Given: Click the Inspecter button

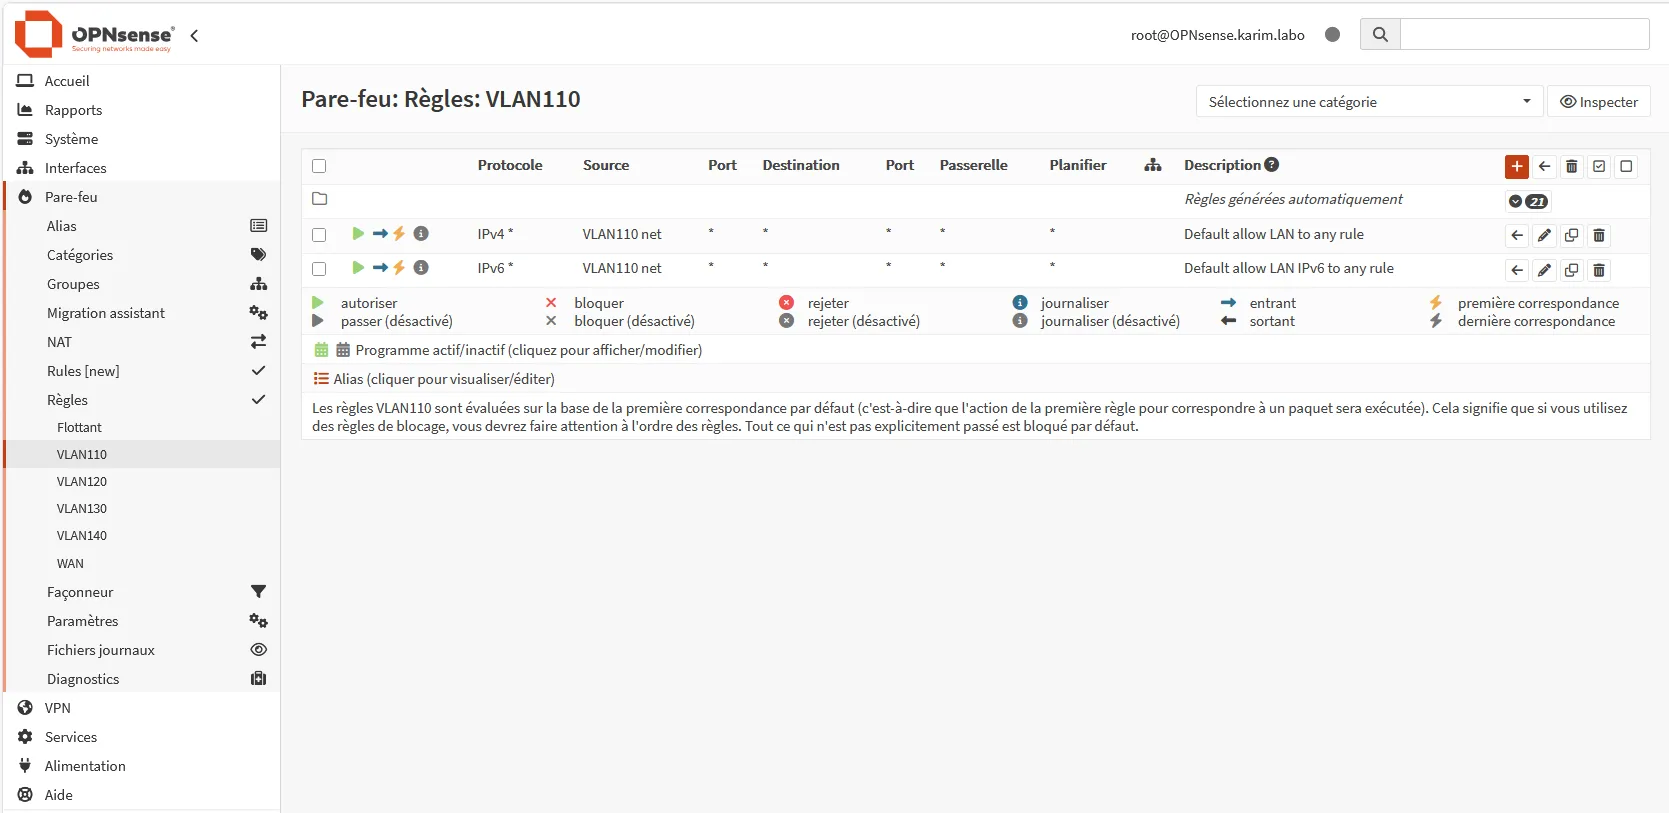Looking at the screenshot, I should (1598, 101).
